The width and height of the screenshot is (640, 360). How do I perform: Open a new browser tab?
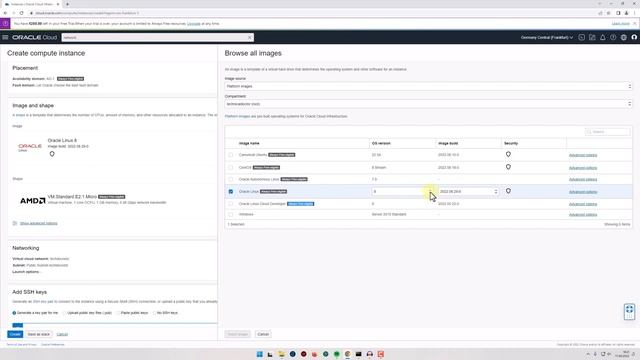pyautogui.click(x=67, y=4)
